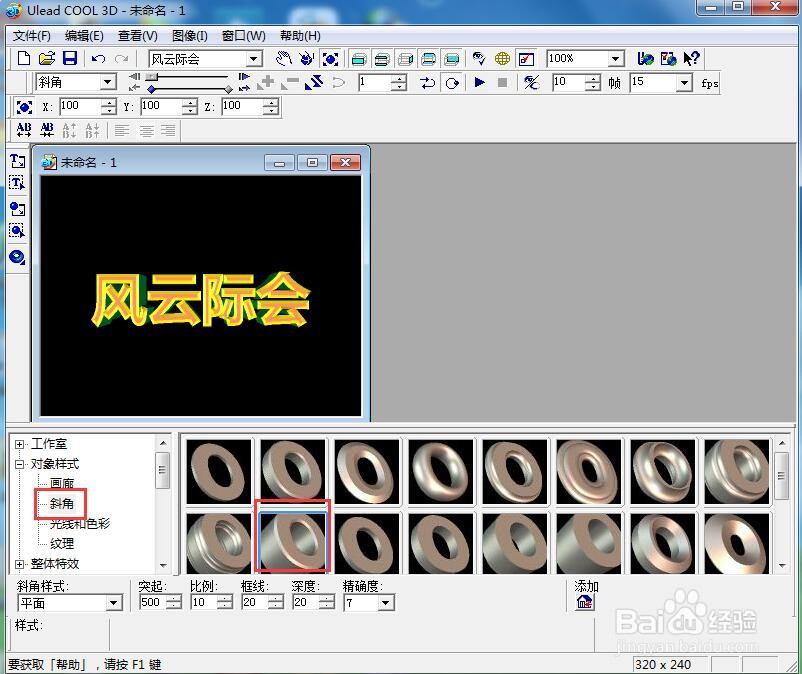Toggle front face selection icon
This screenshot has height=674, width=802.
pos(359,59)
